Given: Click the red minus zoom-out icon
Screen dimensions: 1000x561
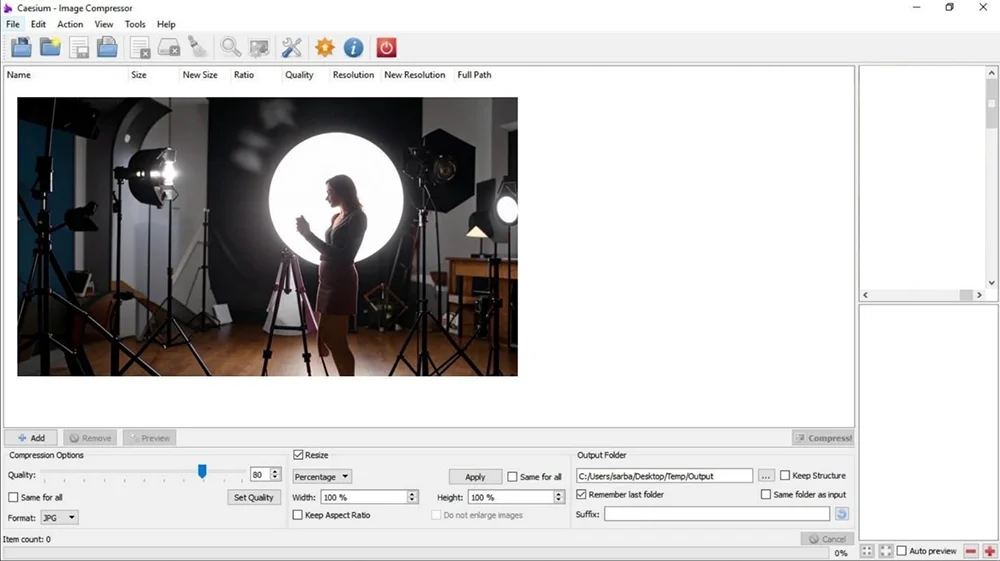Looking at the screenshot, I should click(971, 551).
